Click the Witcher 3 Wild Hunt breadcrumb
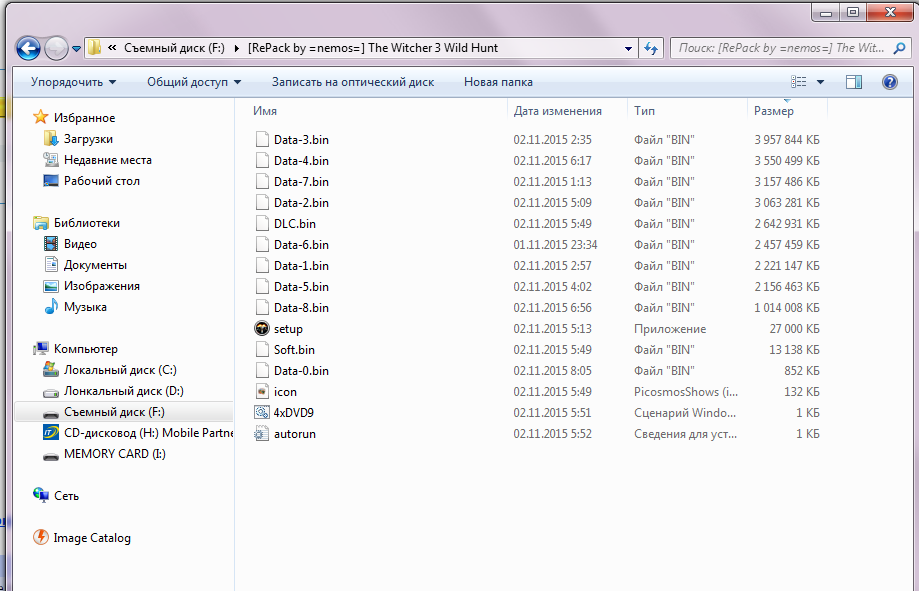The height and width of the screenshot is (591, 919). [373, 48]
